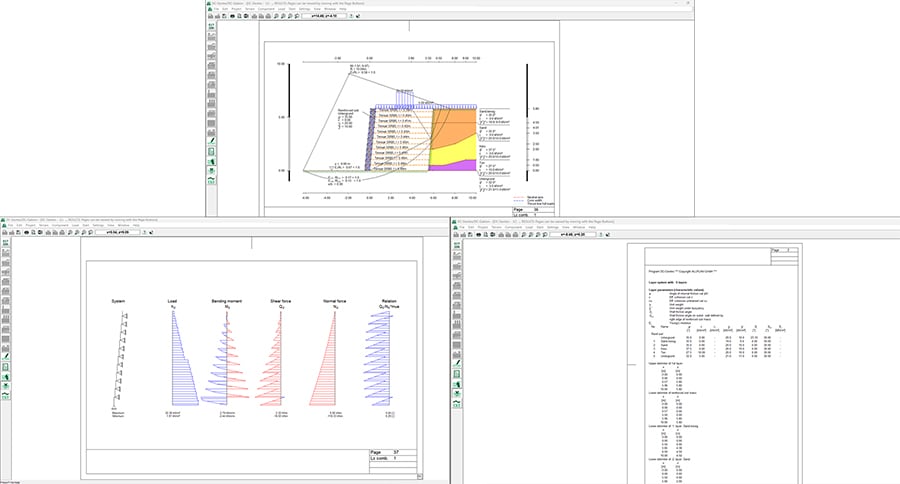Viewport: 900px width, 484px height.
Task: Open the Project menu in the top window
Action: pos(236,9)
